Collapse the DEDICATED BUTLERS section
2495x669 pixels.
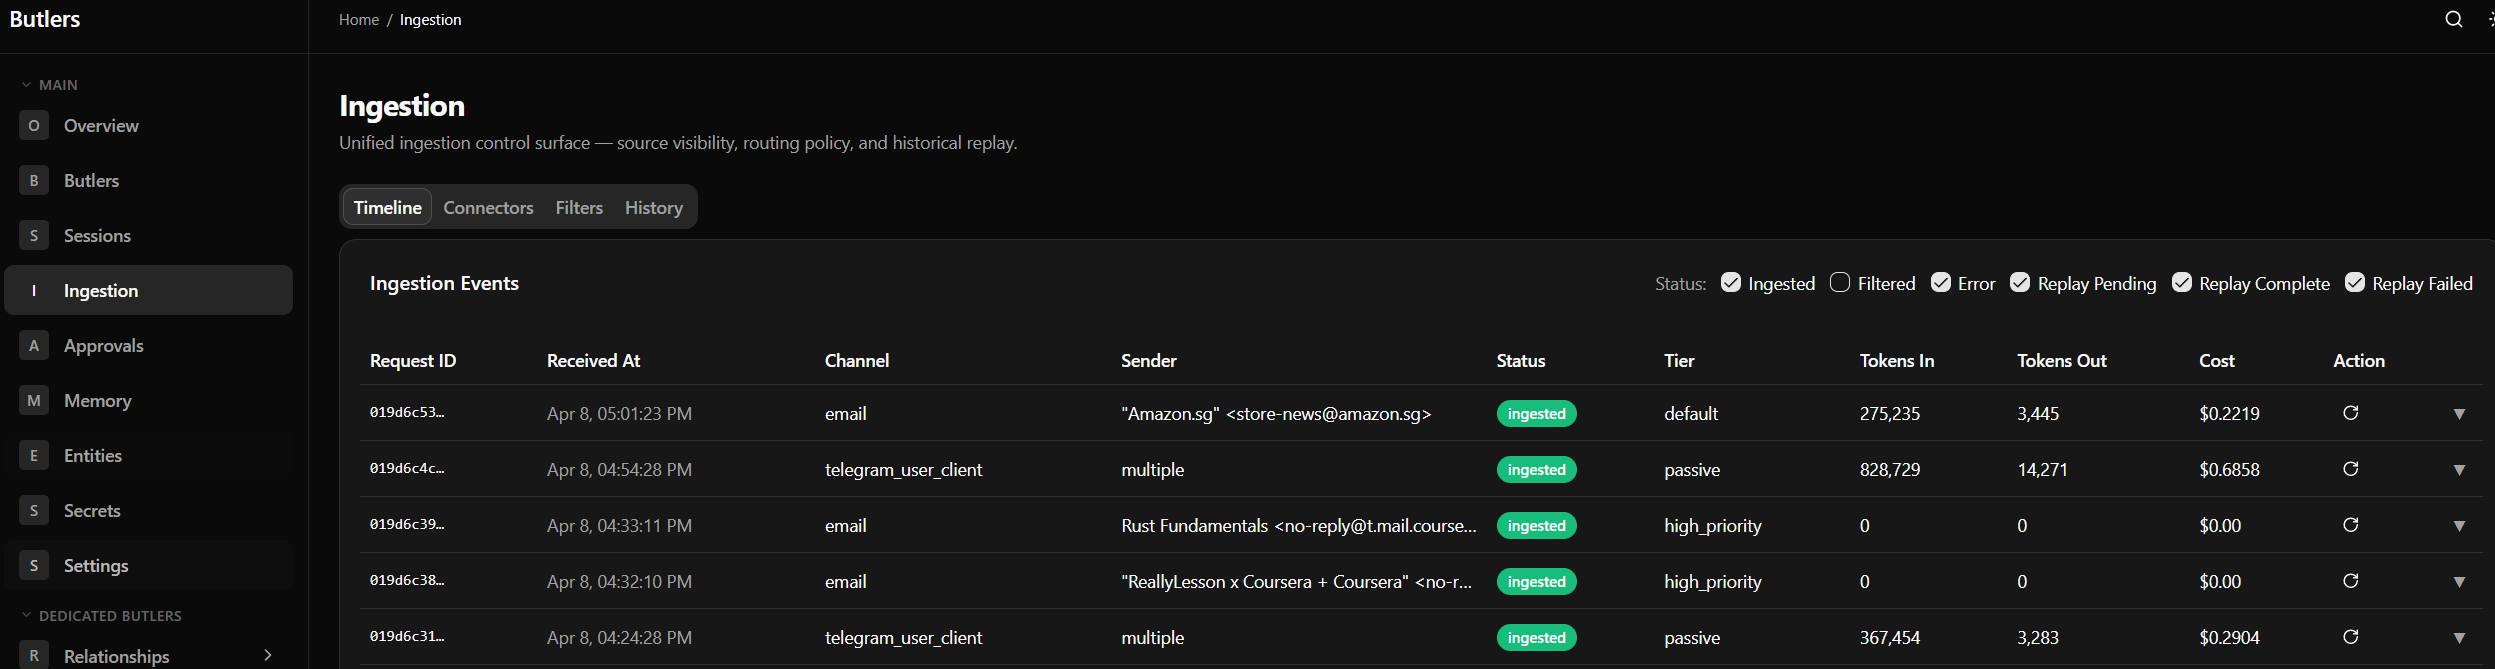[x=101, y=616]
